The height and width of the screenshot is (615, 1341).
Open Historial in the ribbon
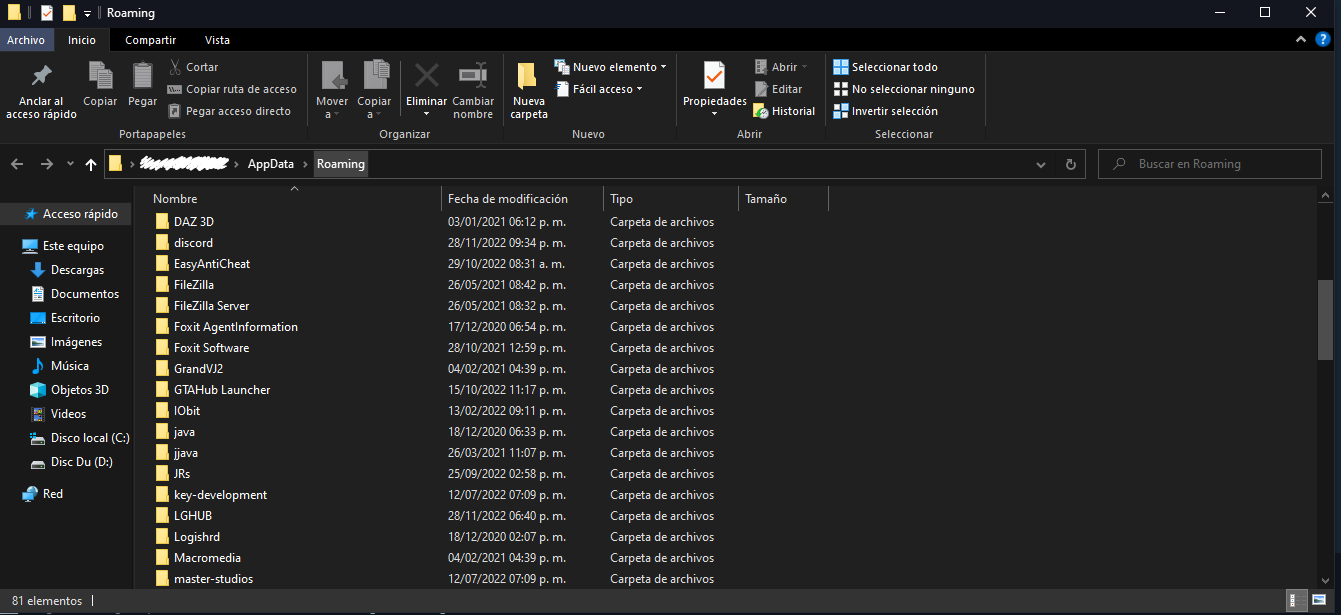point(784,111)
